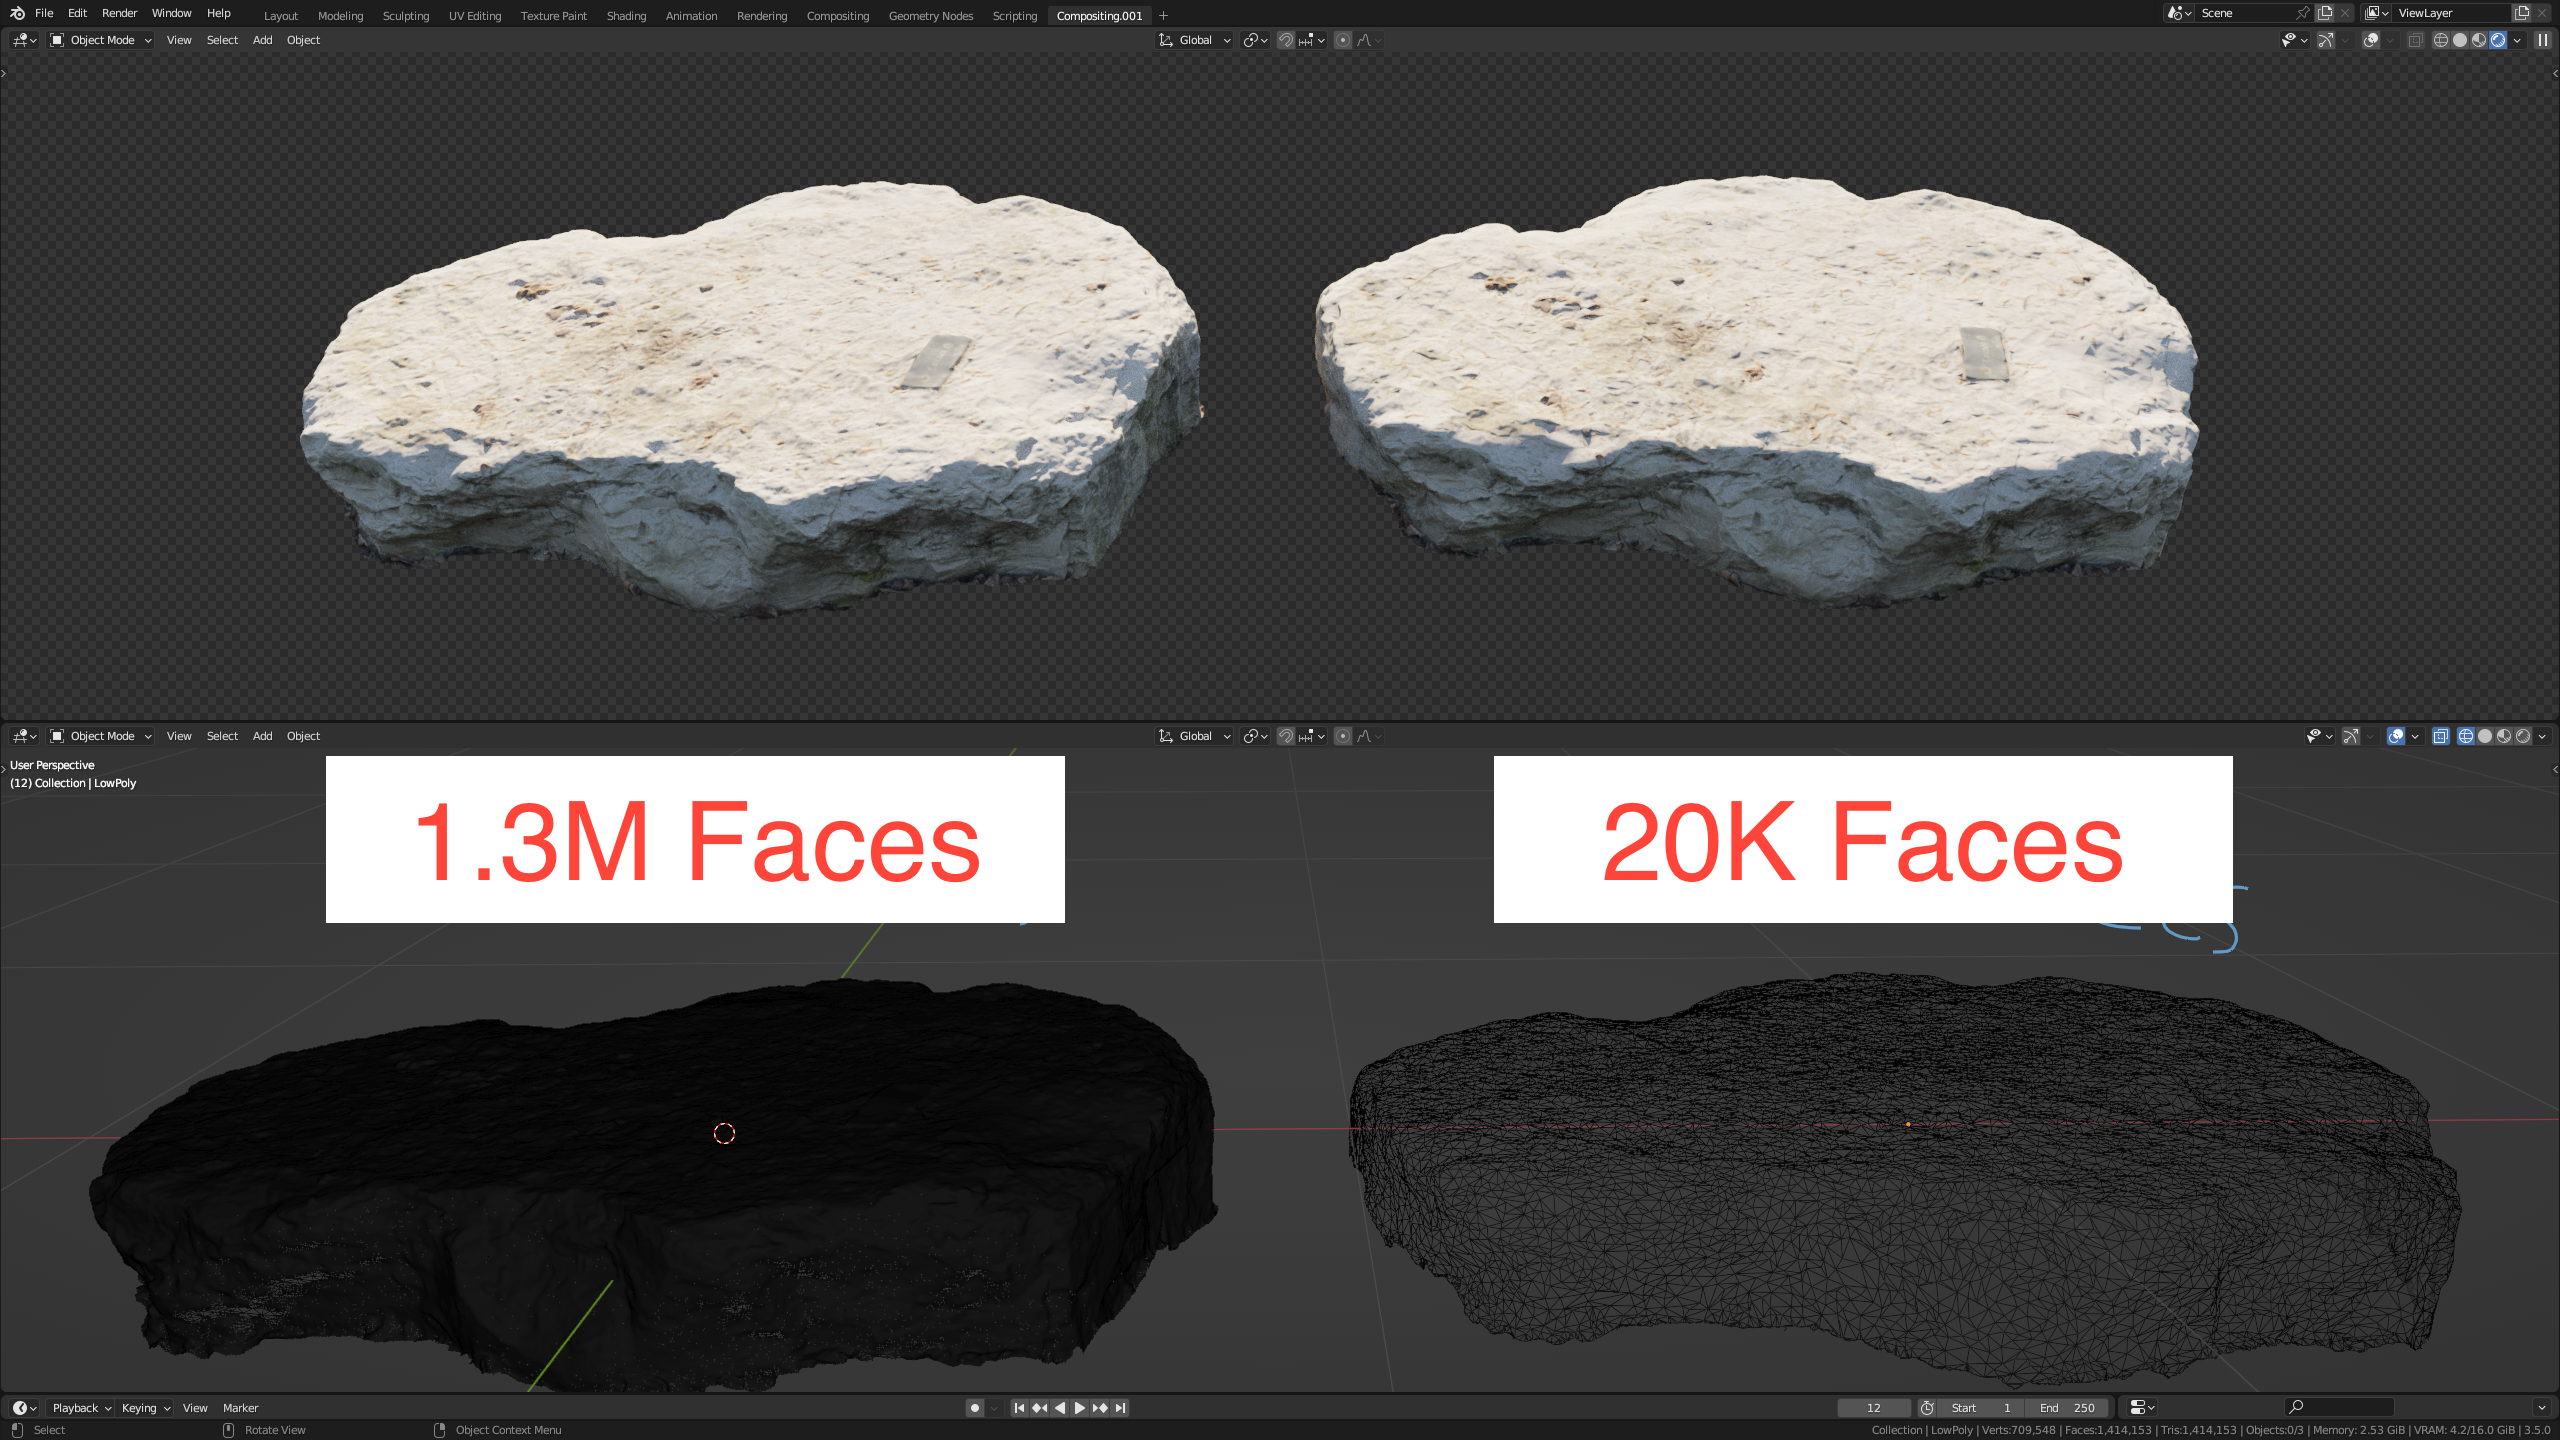Click the Scene name field
Screen dimensions: 2560x1440
click(2245, 13)
